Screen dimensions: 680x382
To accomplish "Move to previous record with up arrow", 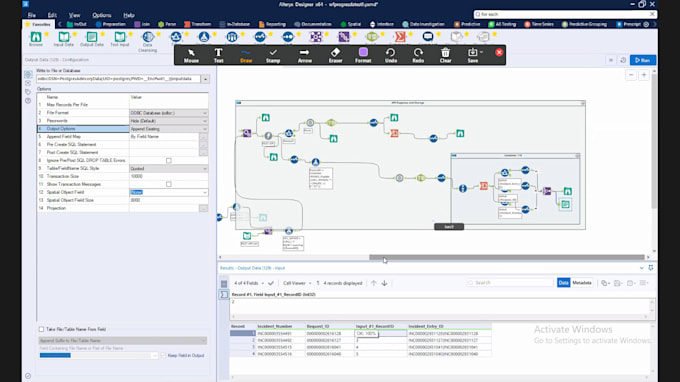I will point(373,283).
